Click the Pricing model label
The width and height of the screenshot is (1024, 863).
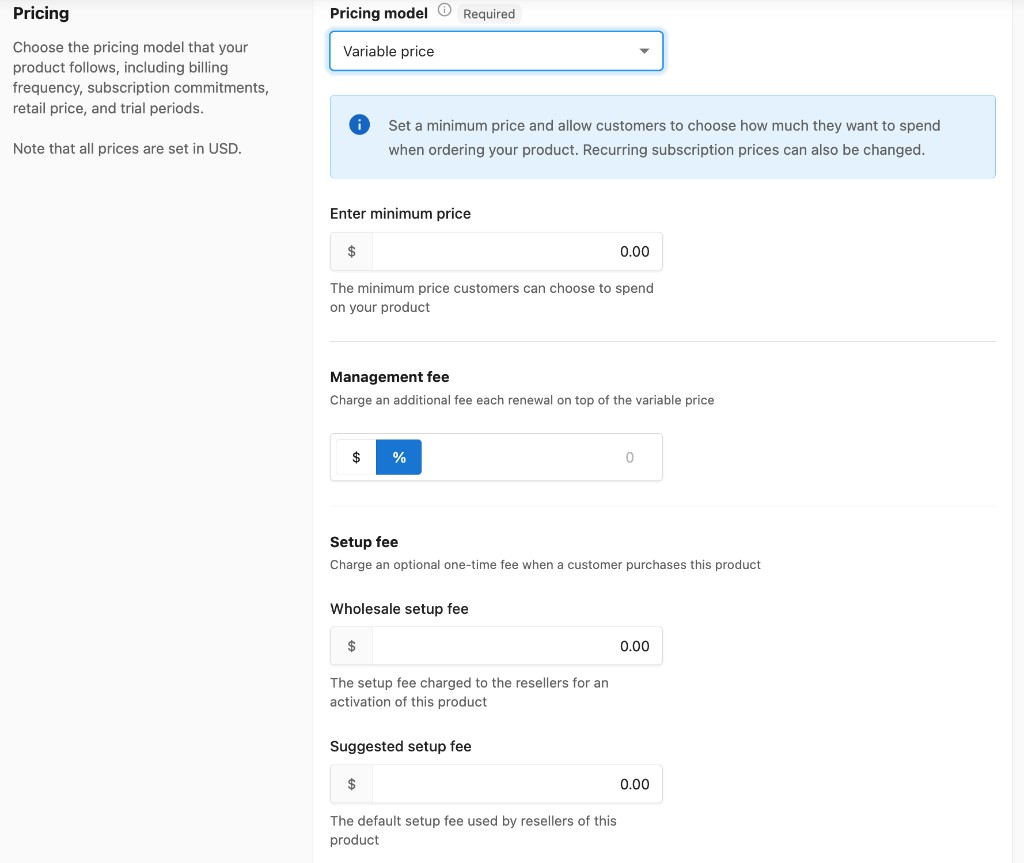[379, 13]
